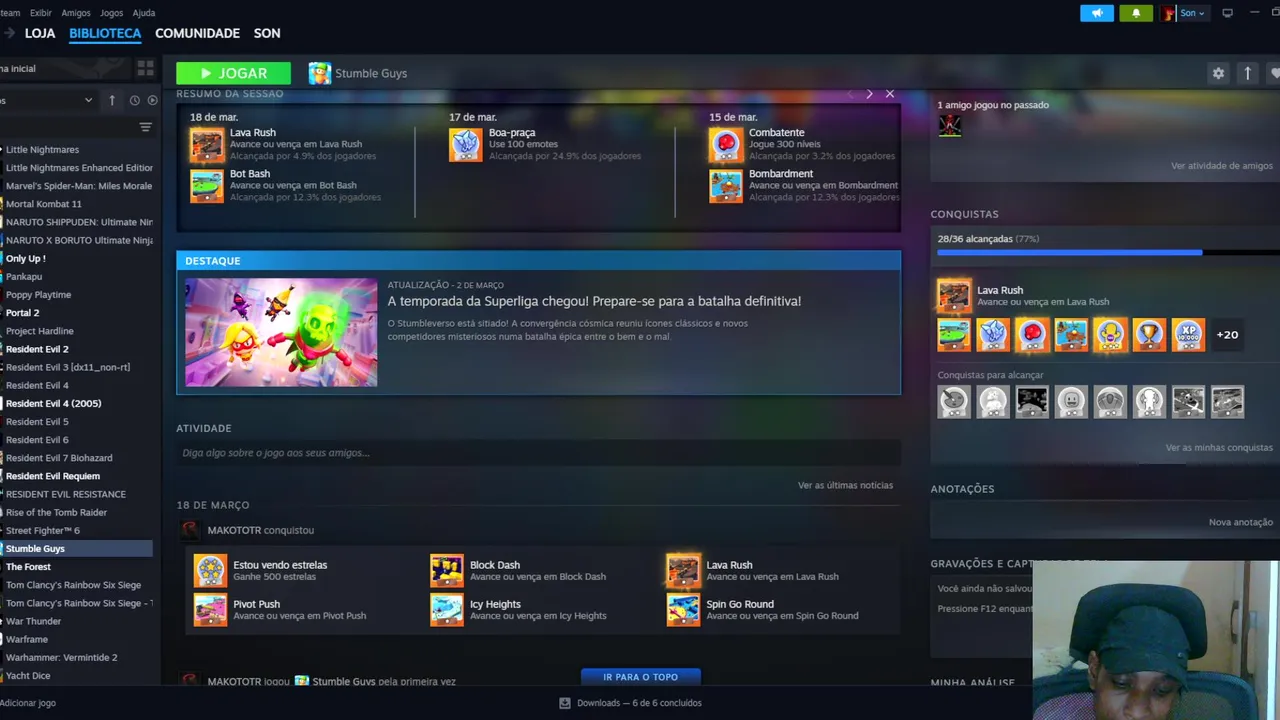The width and height of the screenshot is (1280, 720).
Task: Click friend avatar under 1 amigo jogou
Action: pyautogui.click(x=950, y=125)
